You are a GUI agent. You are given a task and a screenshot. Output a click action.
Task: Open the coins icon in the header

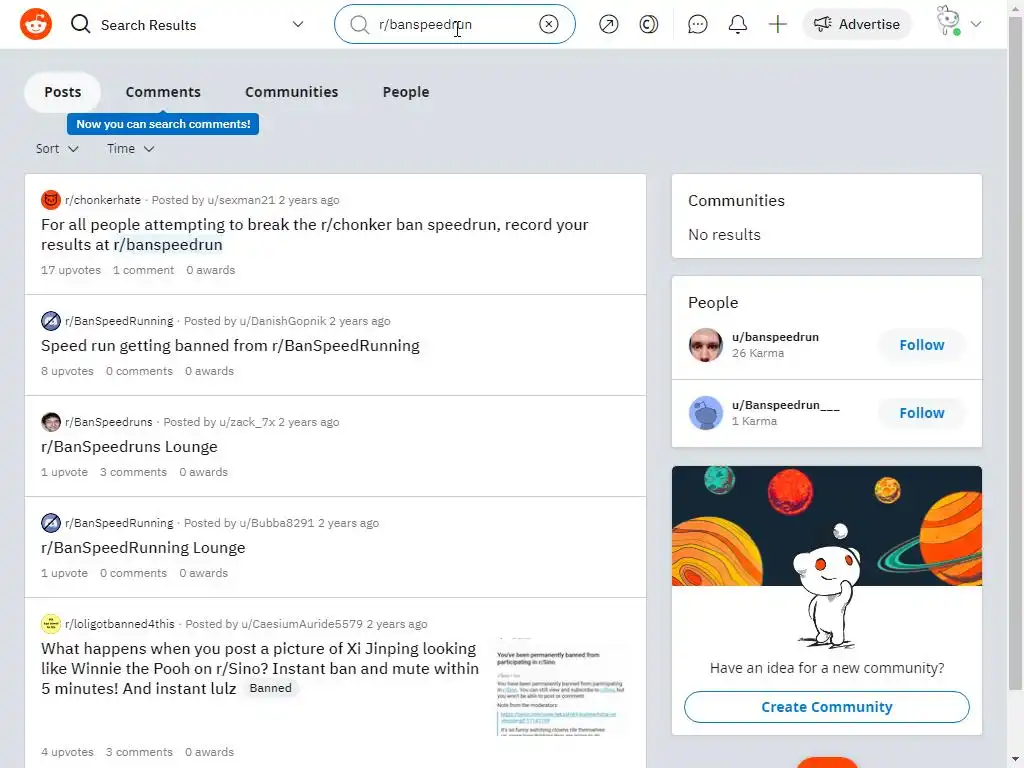click(648, 24)
